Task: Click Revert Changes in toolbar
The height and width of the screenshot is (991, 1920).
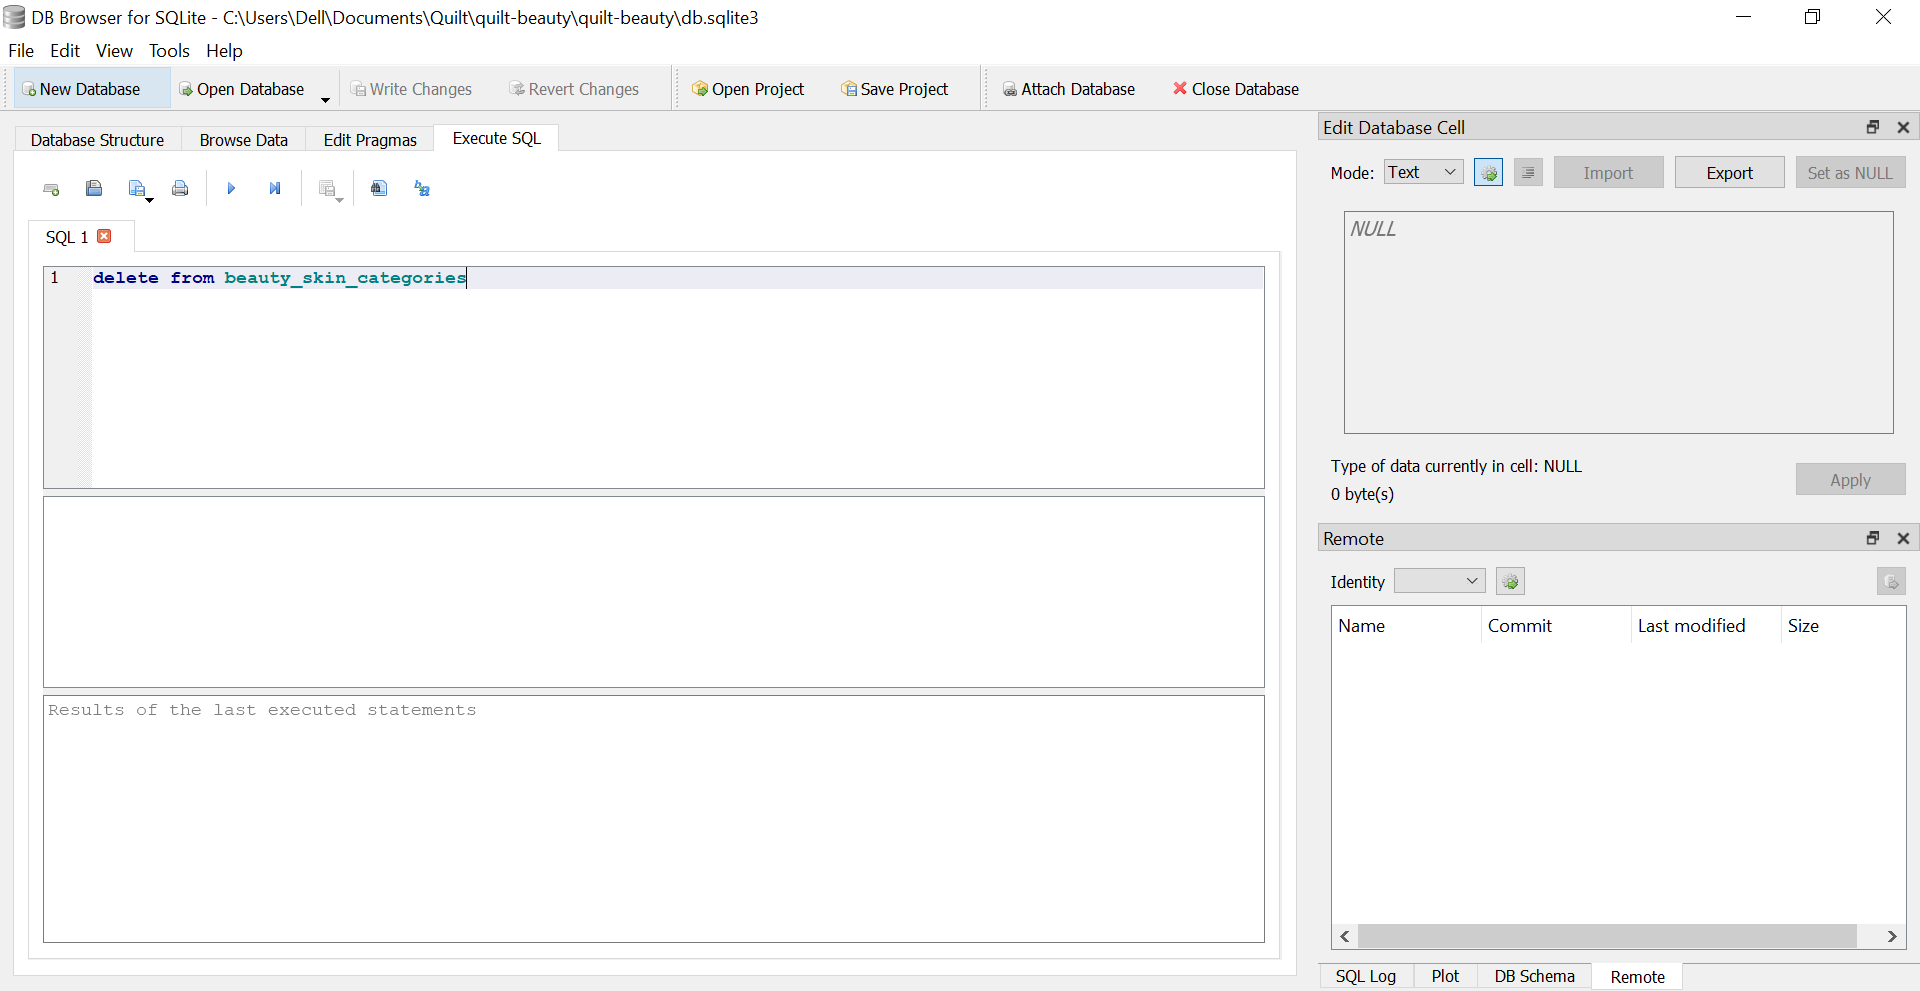Action: pos(574,89)
